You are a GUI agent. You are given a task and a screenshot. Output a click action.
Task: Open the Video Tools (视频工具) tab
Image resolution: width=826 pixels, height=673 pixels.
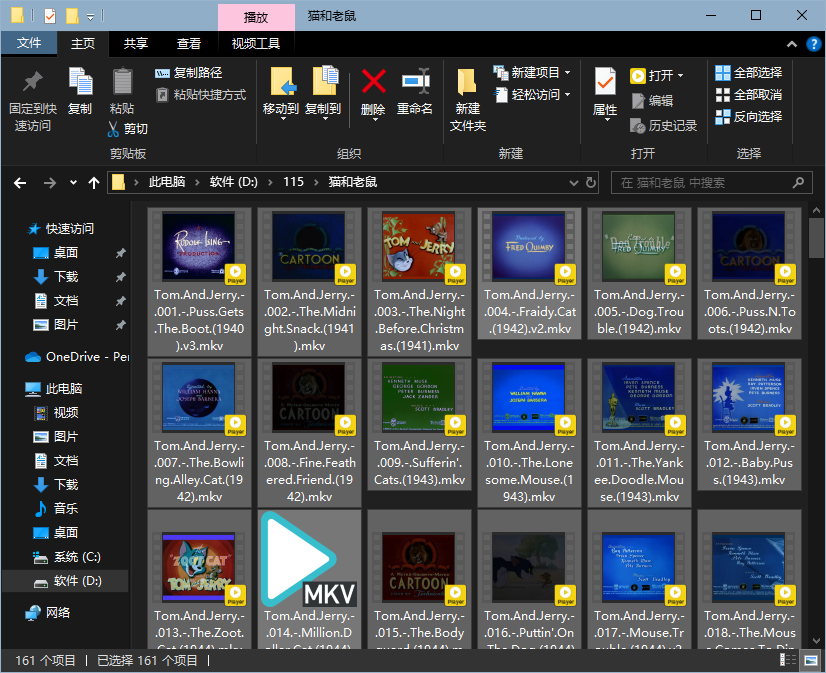click(256, 44)
